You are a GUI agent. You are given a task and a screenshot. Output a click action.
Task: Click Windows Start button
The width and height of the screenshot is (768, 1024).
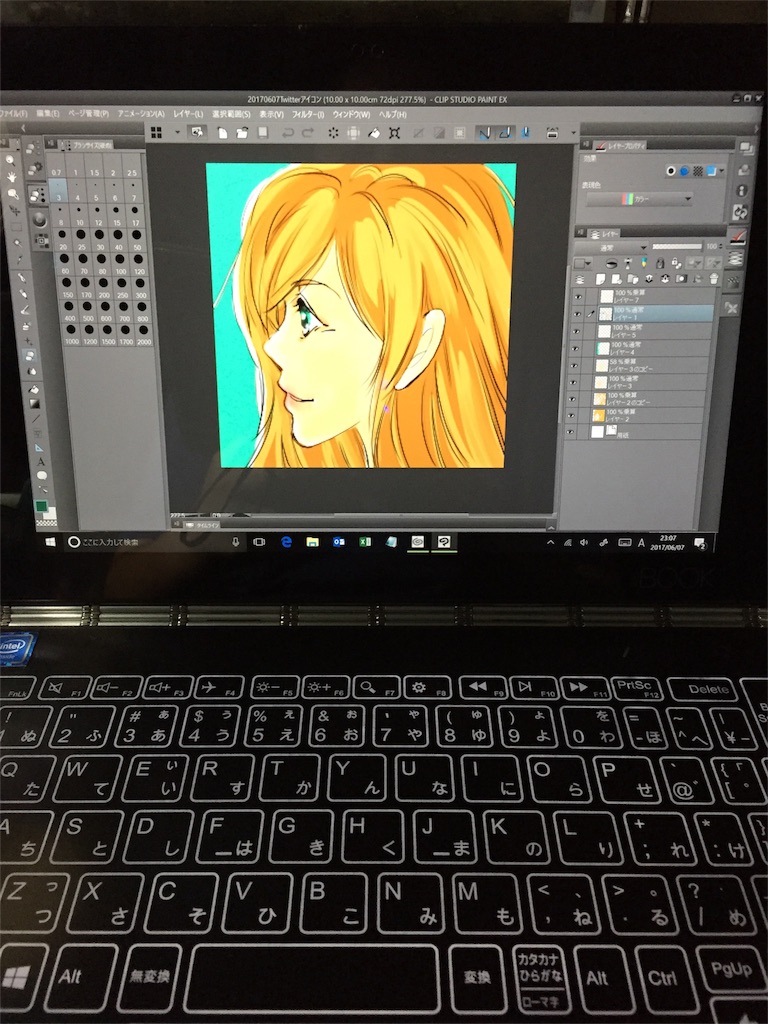(x=50, y=541)
